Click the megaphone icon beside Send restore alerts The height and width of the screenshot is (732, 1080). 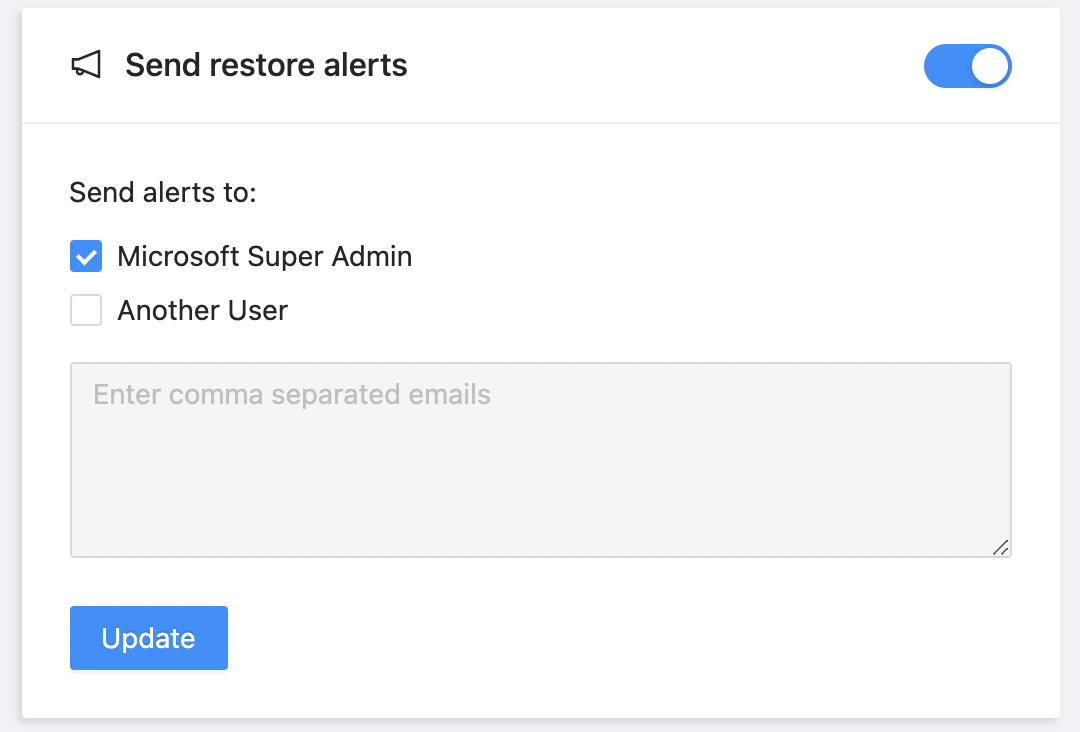coord(86,65)
